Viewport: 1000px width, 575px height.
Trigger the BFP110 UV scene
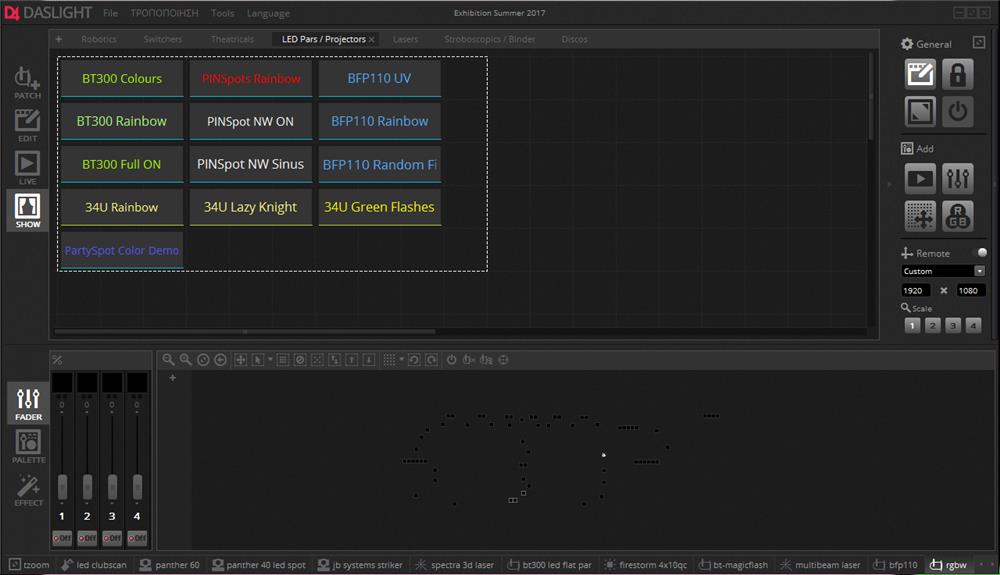click(x=379, y=78)
